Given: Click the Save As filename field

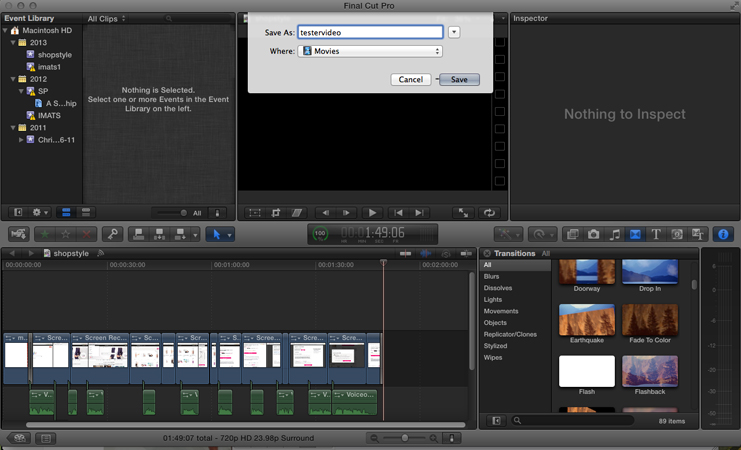Looking at the screenshot, I should click(370, 33).
